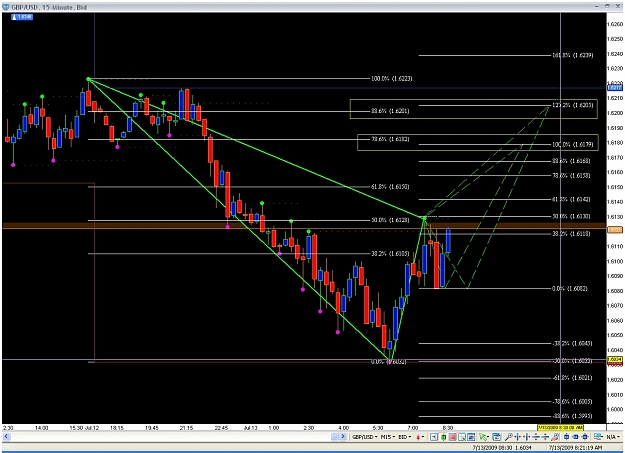Image resolution: width=625 pixels, height=453 pixels.
Task: Click the third blue square alignment icon
Action: (585, 437)
